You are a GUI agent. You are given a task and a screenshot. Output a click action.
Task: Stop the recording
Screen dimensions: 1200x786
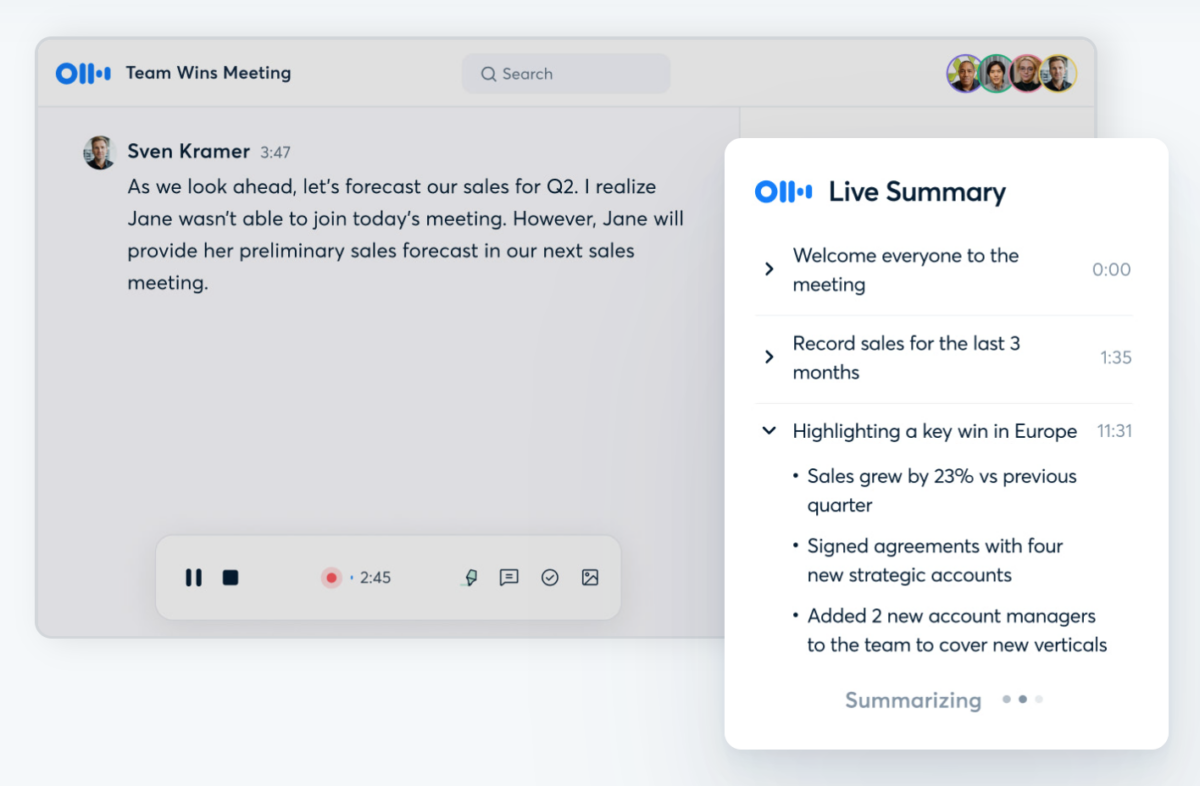pyautogui.click(x=231, y=577)
